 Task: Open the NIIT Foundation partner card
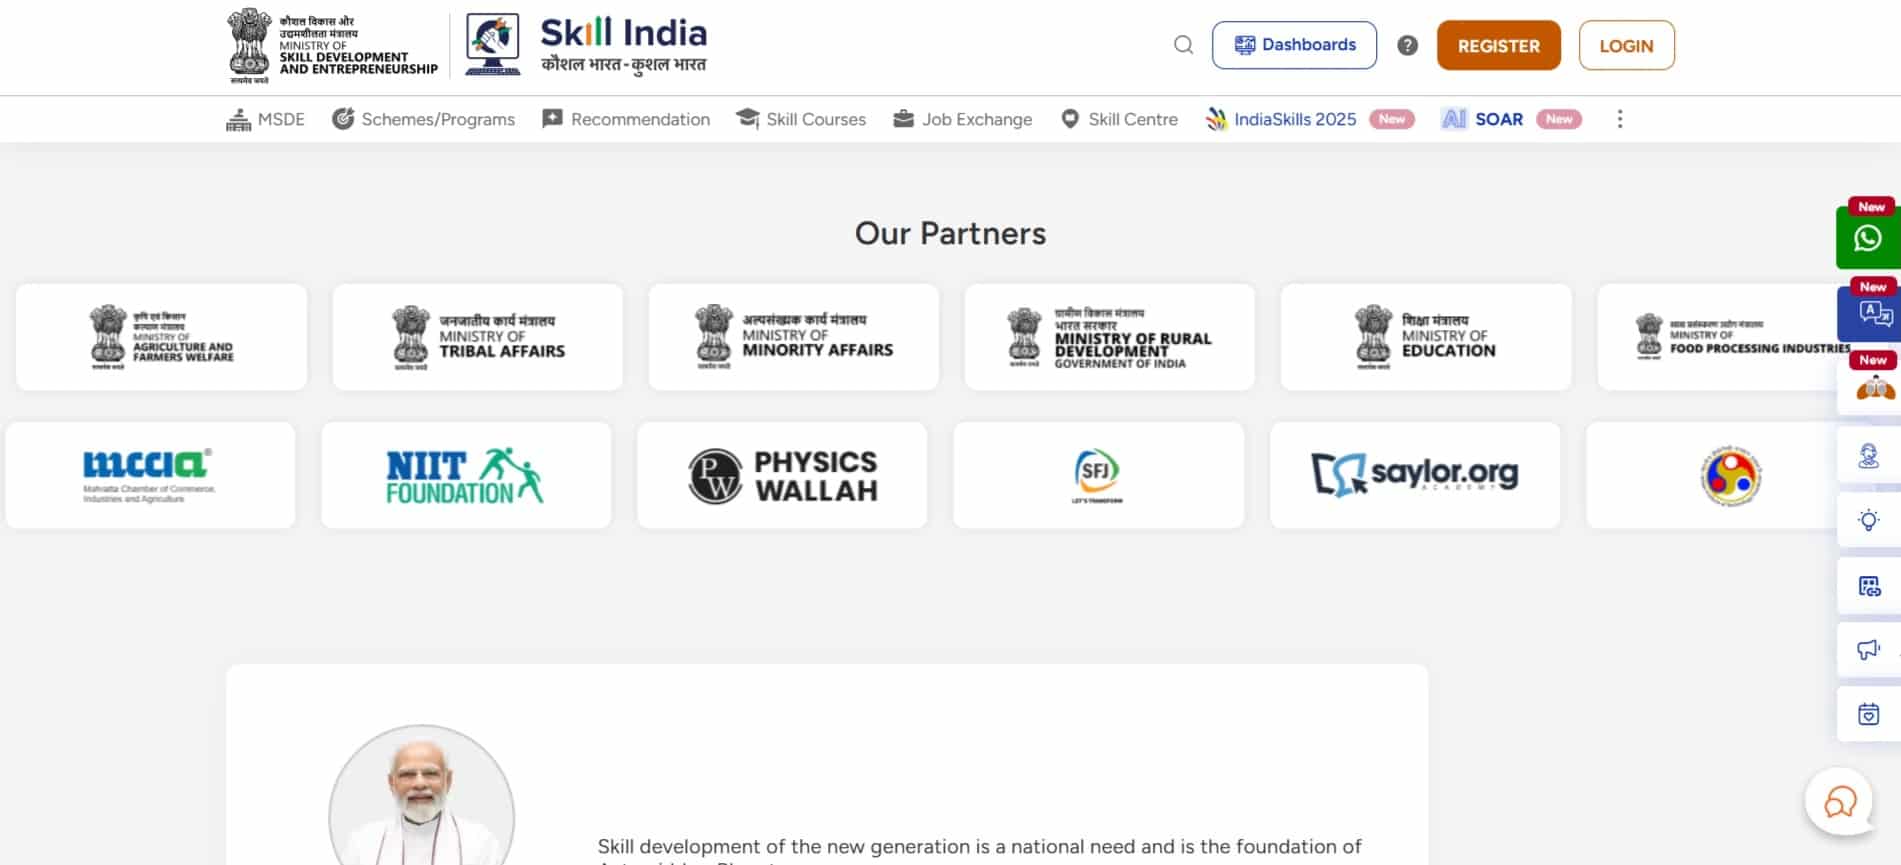[x=466, y=475]
